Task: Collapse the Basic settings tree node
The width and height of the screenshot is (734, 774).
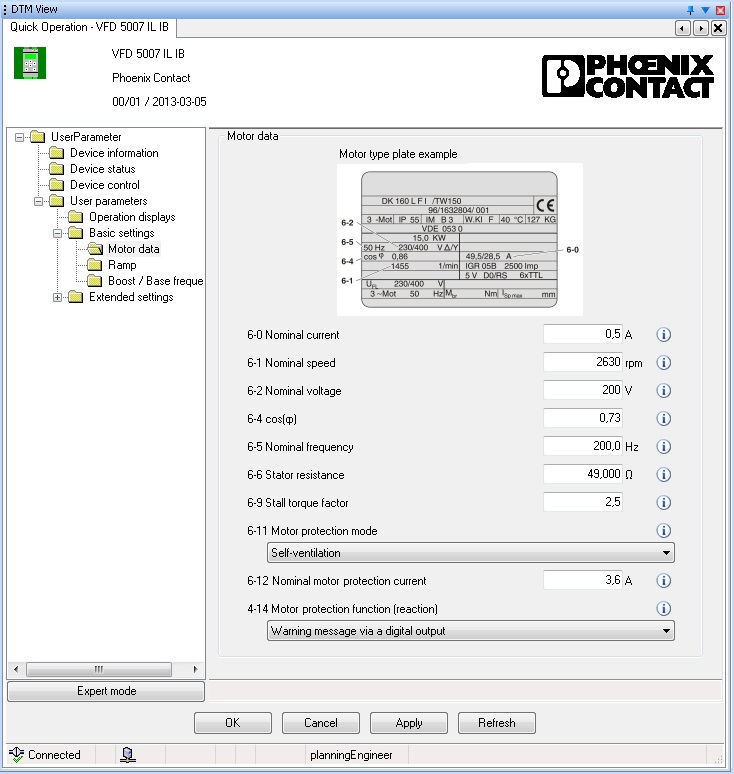Action: pyautogui.click(x=58, y=233)
